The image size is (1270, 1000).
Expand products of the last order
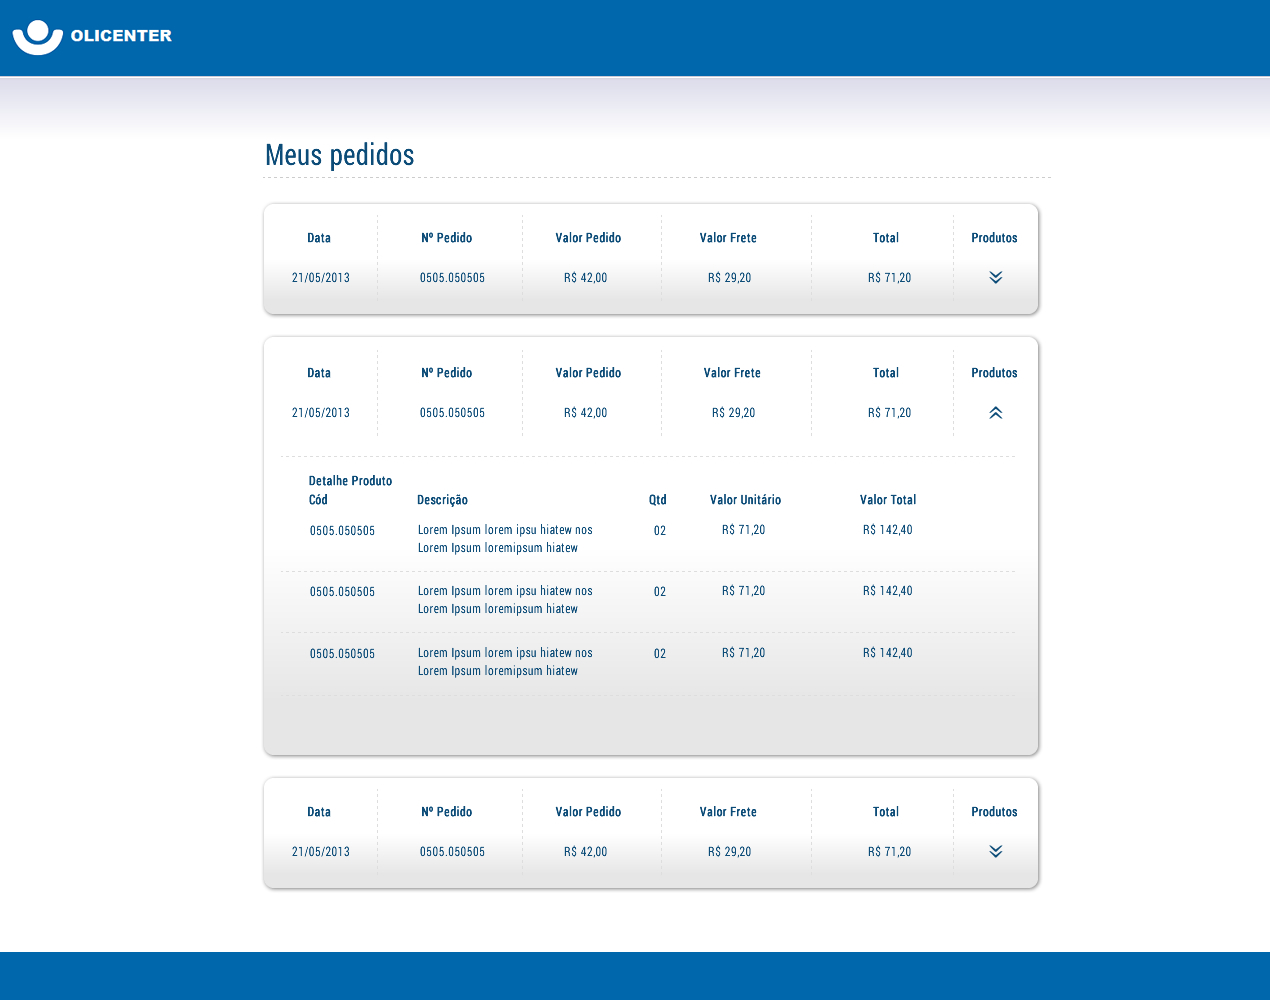tap(995, 852)
